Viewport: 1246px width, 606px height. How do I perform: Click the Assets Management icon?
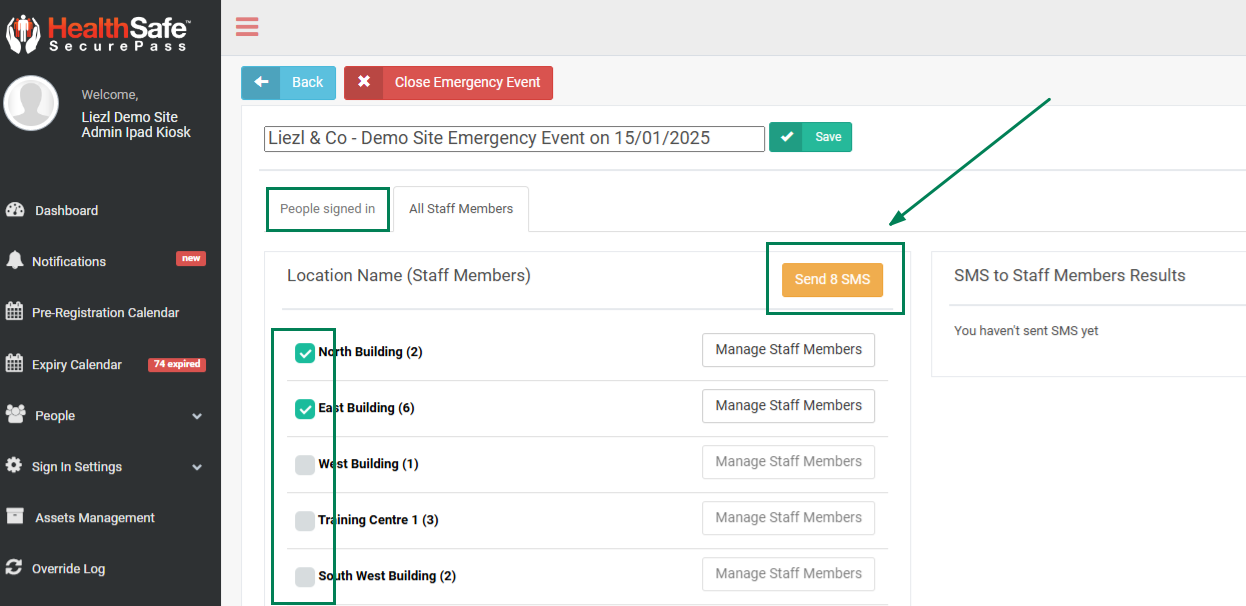coord(14,517)
